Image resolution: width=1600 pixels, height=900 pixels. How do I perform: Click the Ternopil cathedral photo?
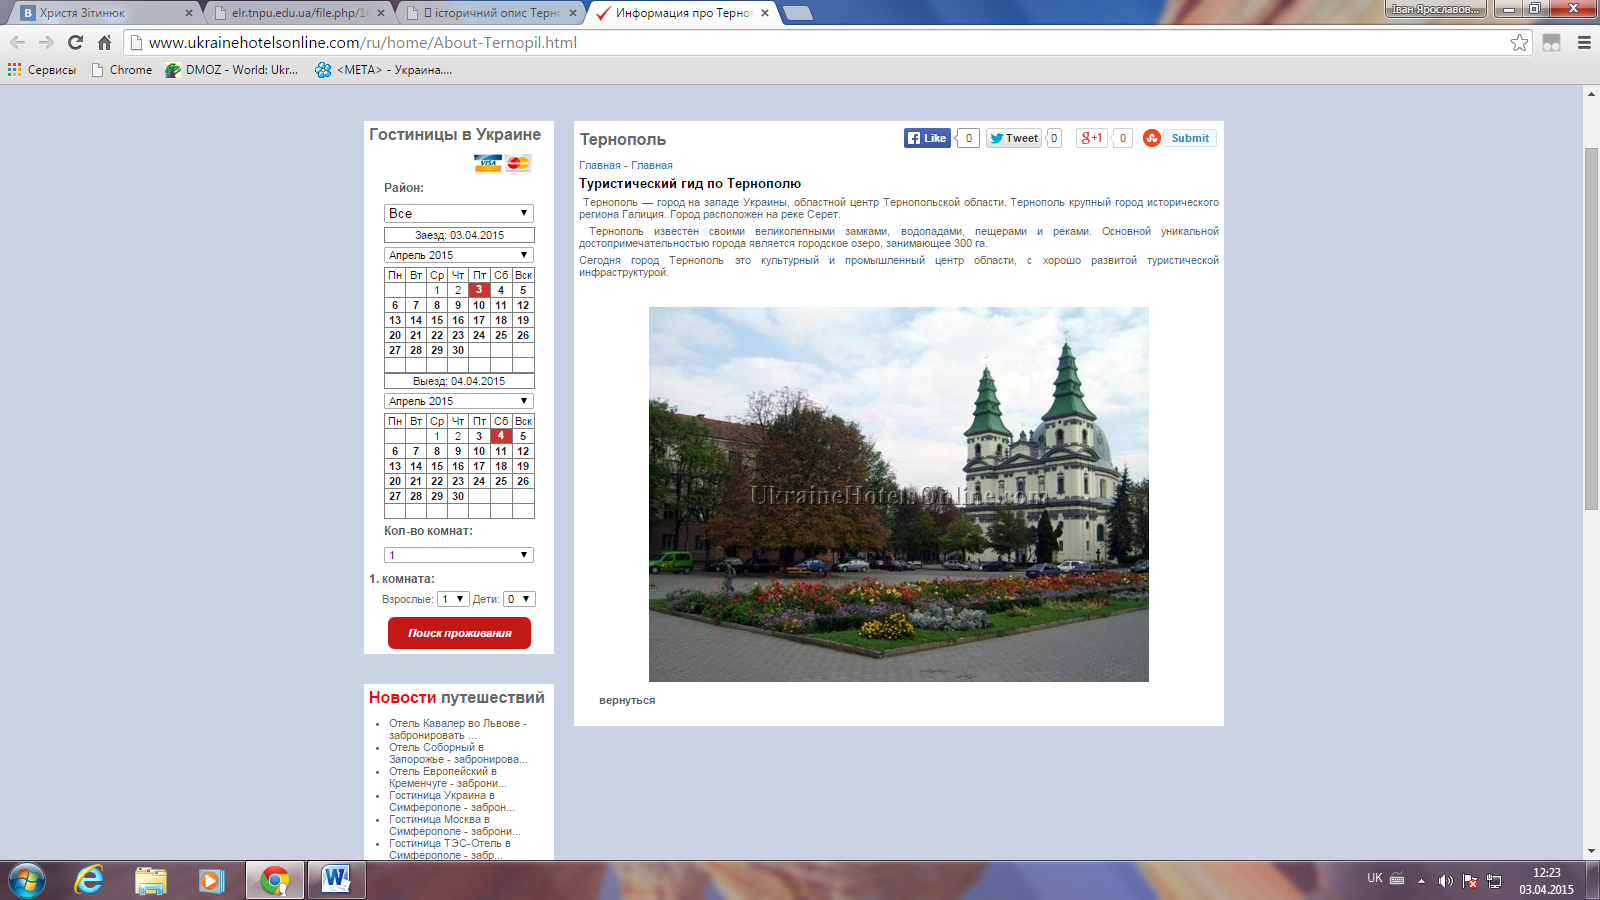(x=898, y=494)
